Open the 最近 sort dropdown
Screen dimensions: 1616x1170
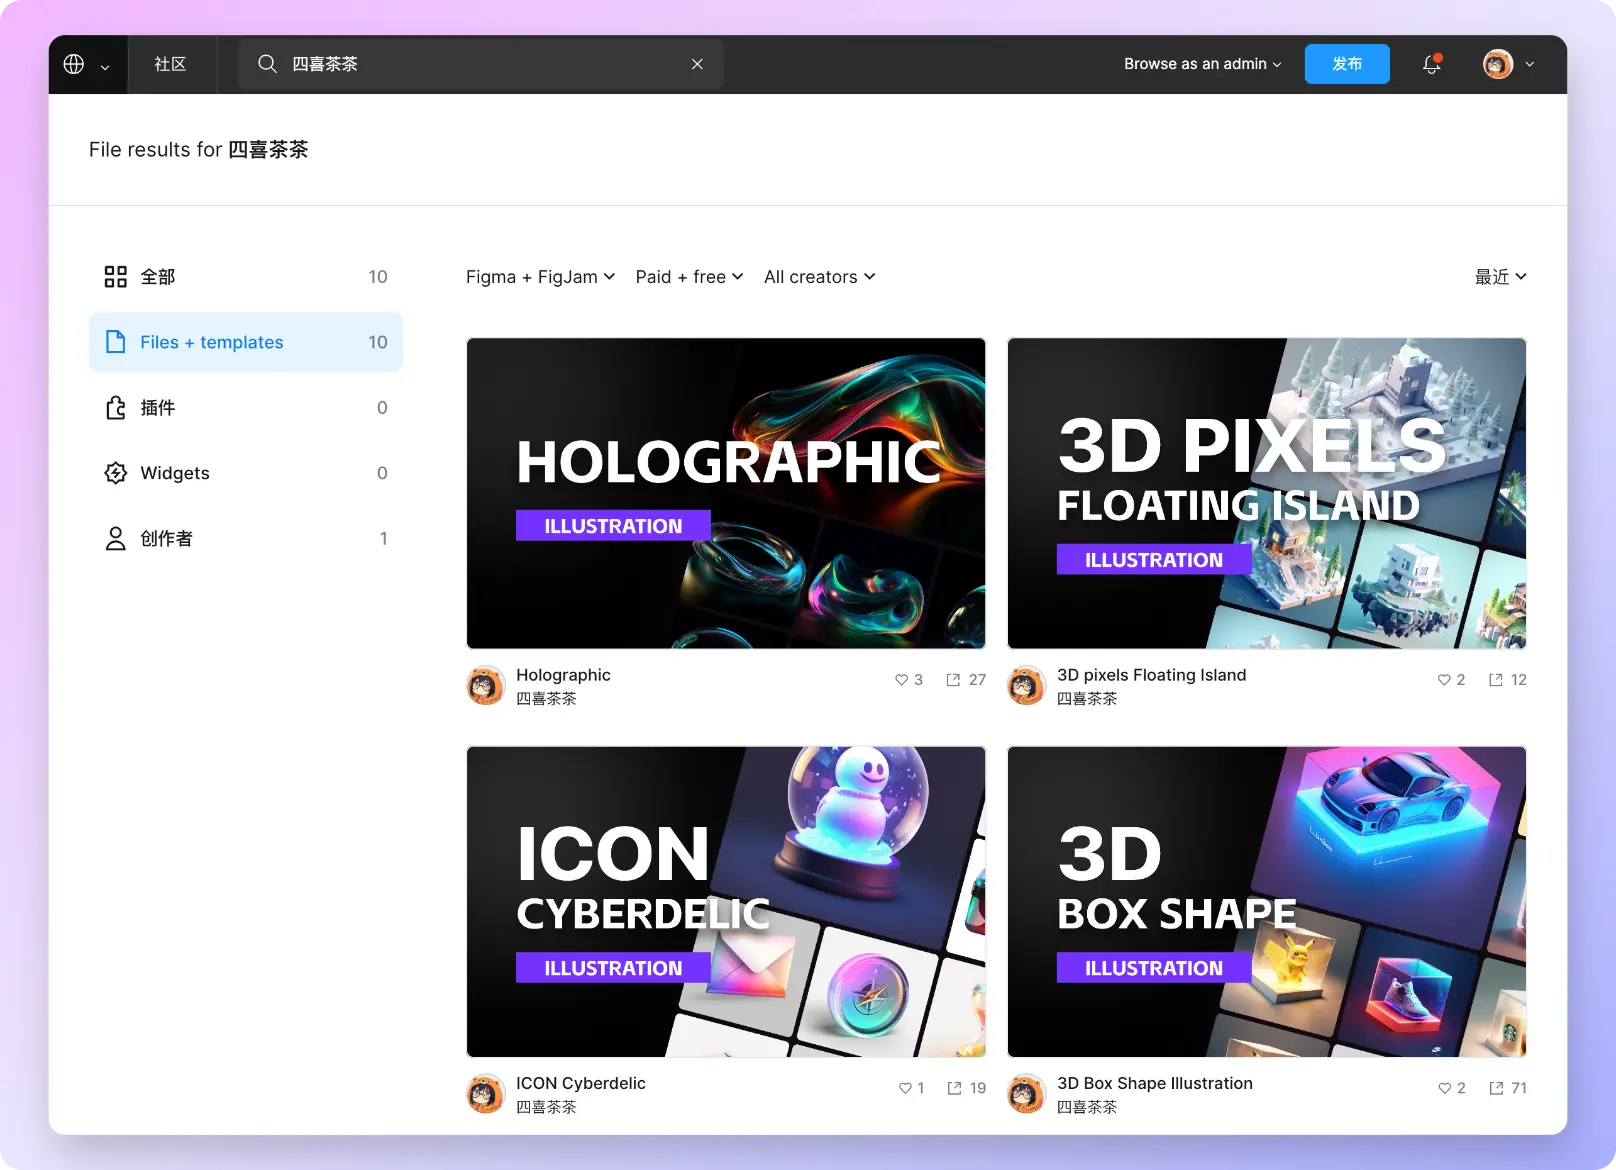pyautogui.click(x=1500, y=277)
